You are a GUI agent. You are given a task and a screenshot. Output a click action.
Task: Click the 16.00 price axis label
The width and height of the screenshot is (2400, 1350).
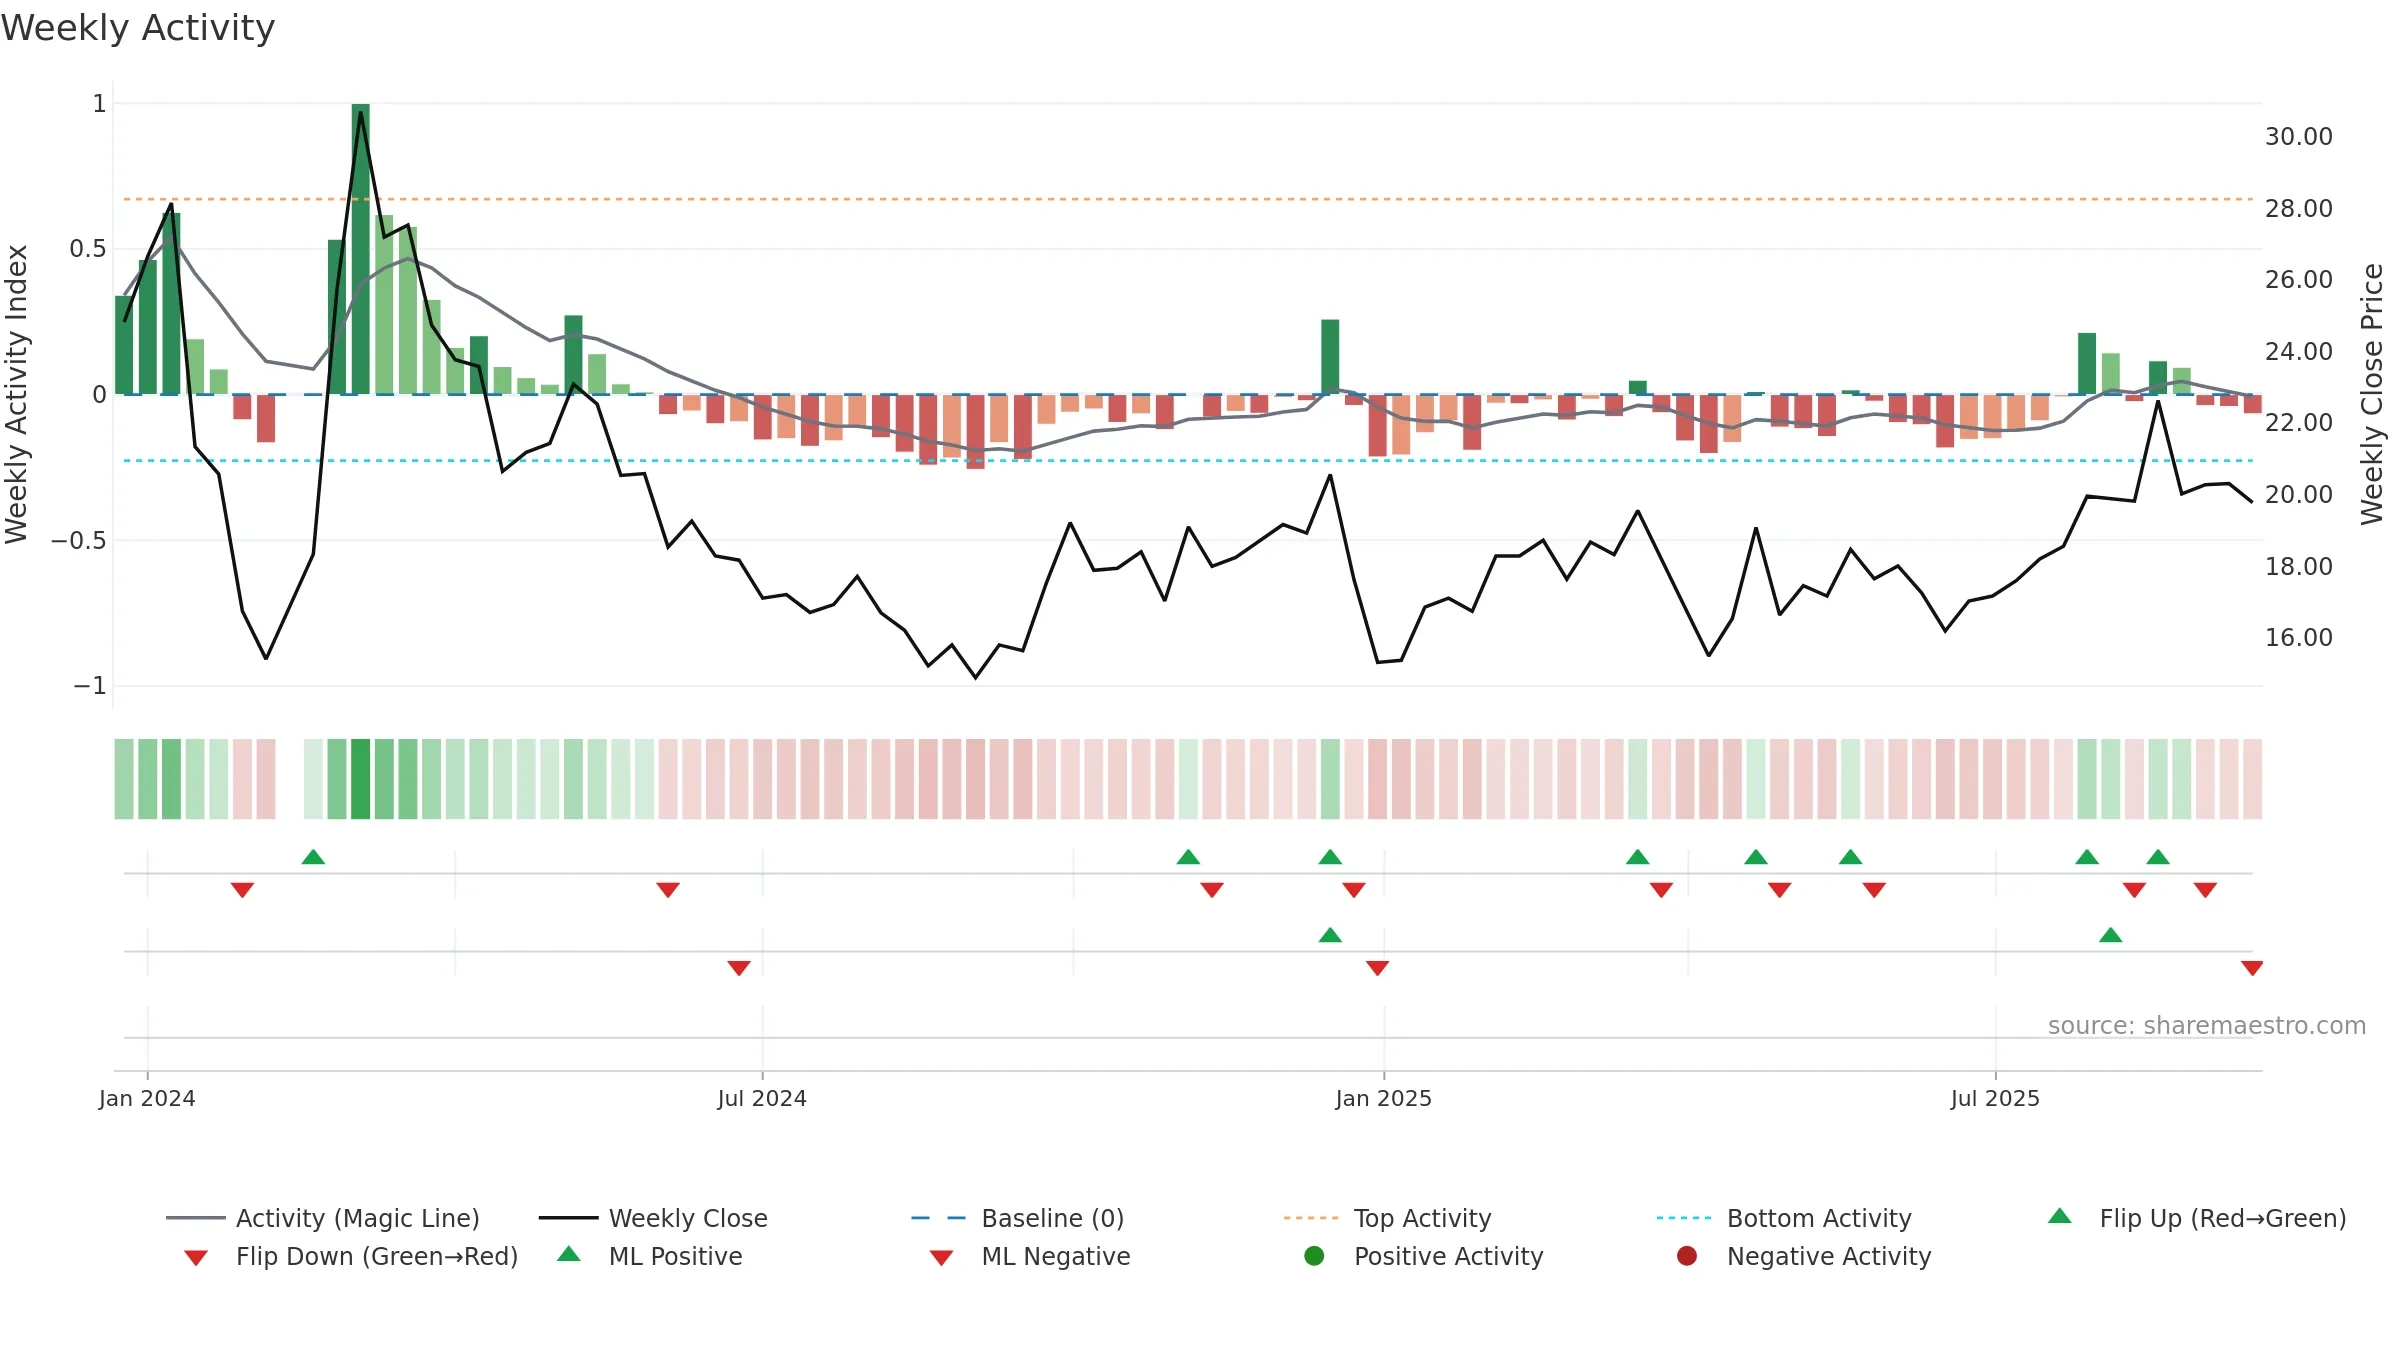click(x=2299, y=637)
